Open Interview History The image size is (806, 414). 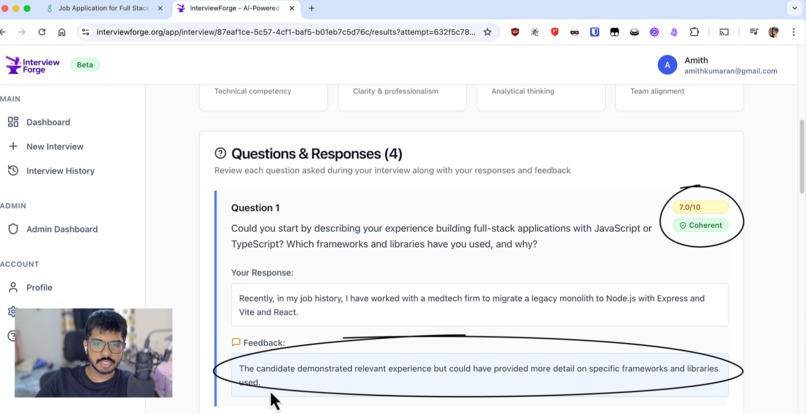(x=60, y=171)
